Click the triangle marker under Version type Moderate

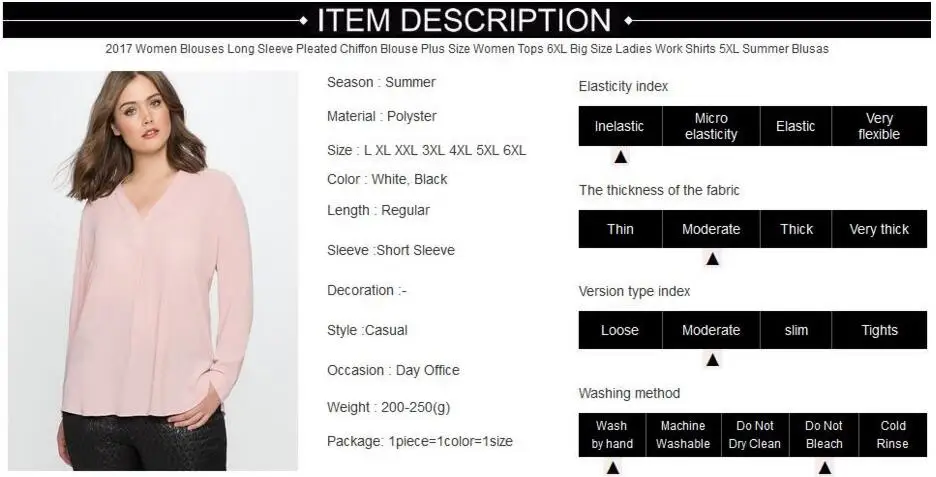point(712,360)
